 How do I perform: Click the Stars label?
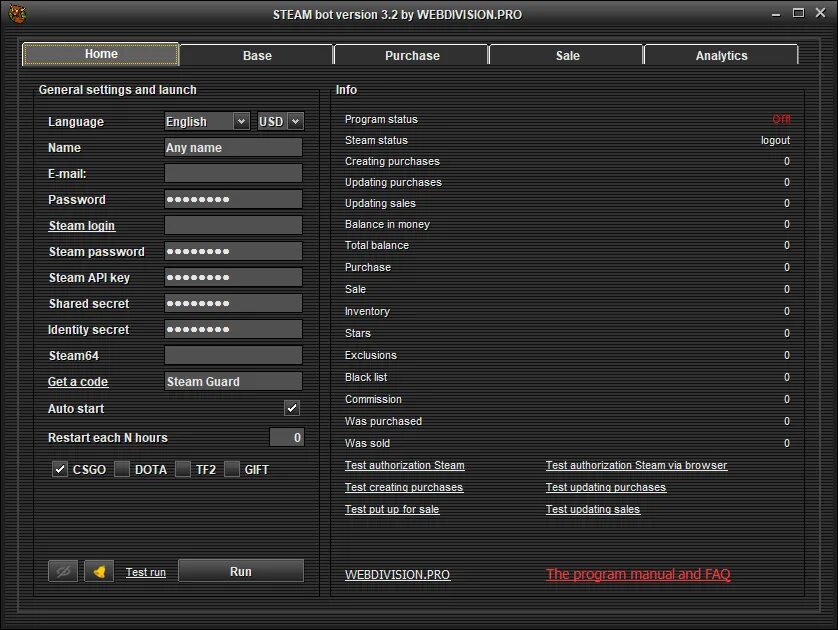(358, 333)
